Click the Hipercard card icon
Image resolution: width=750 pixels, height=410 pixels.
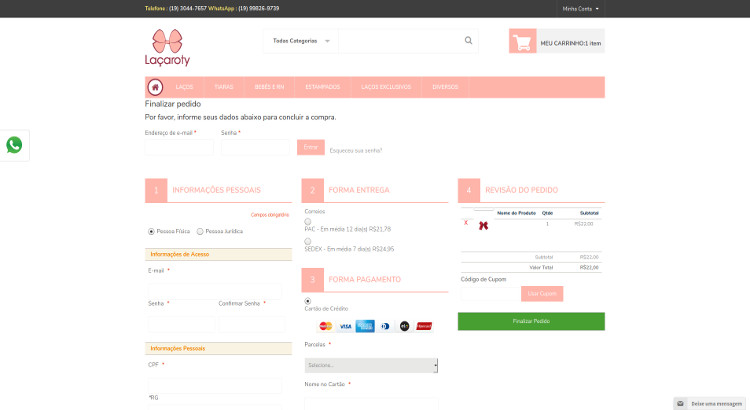tap(424, 326)
